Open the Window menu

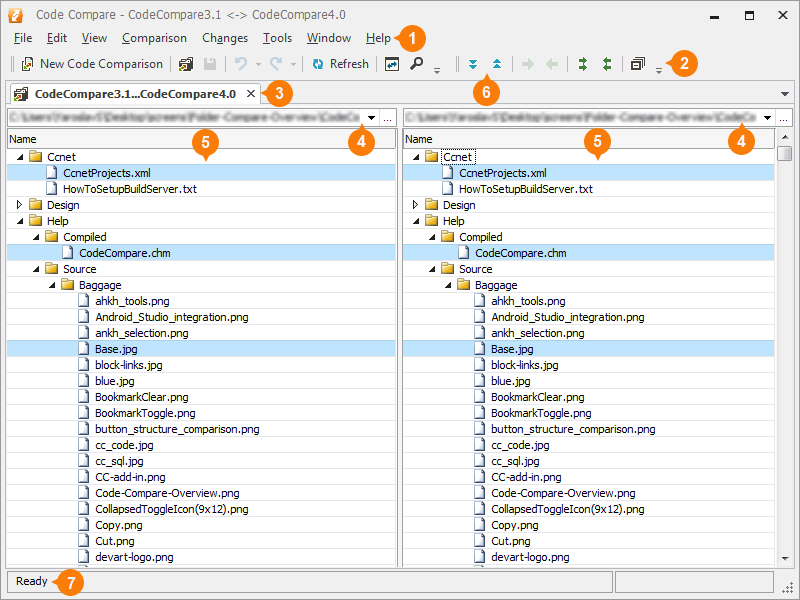[329, 38]
